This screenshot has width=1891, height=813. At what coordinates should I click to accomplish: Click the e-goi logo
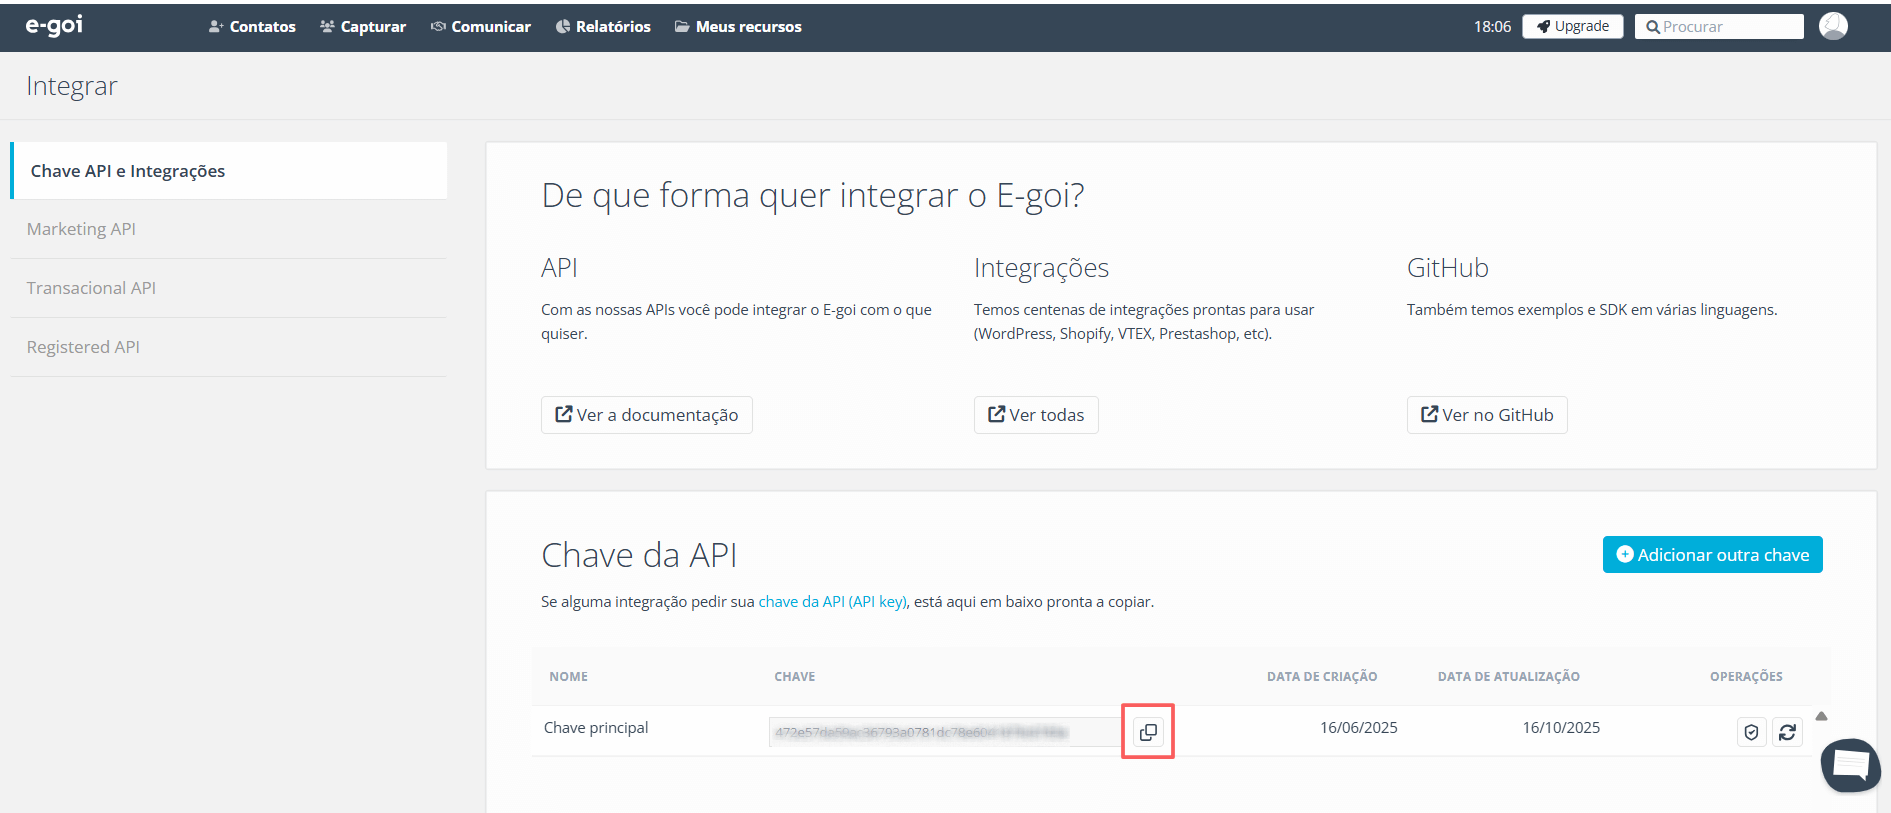[54, 25]
